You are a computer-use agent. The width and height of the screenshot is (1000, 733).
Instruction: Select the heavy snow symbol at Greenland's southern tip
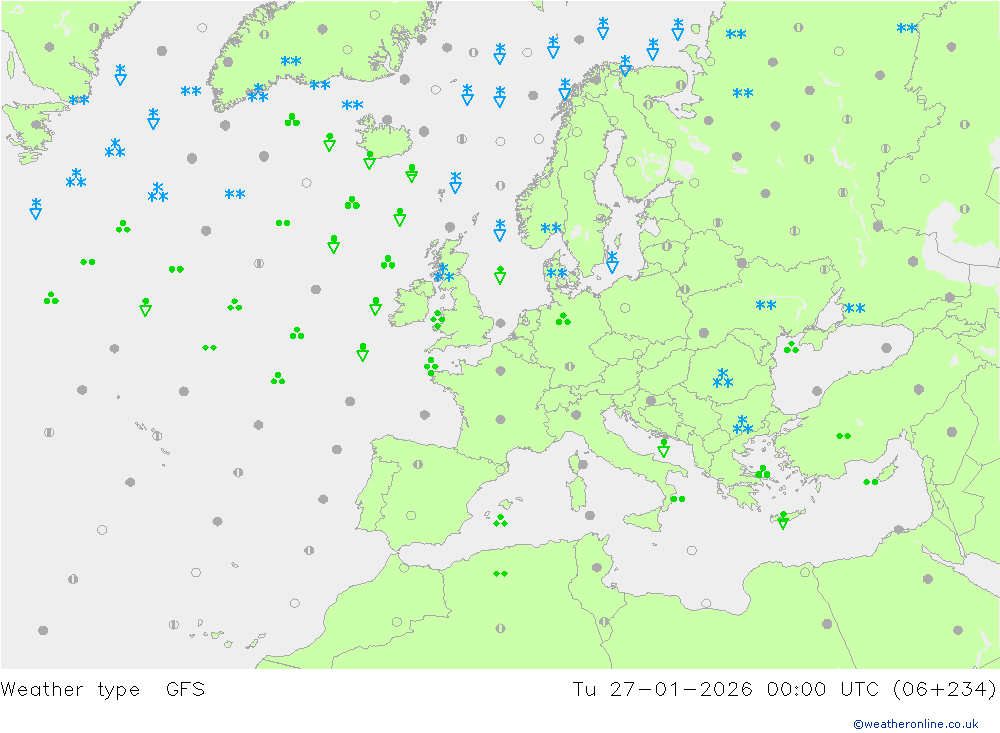[x=258, y=93]
